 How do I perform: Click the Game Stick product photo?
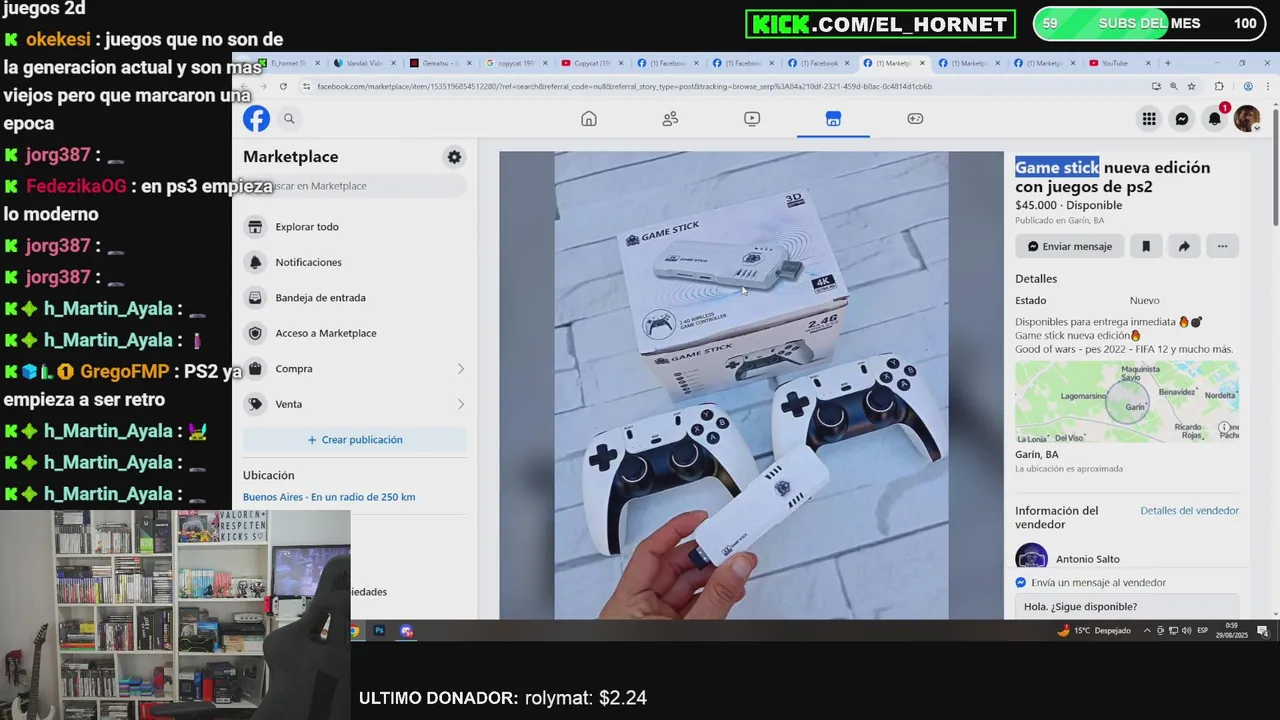coord(751,385)
